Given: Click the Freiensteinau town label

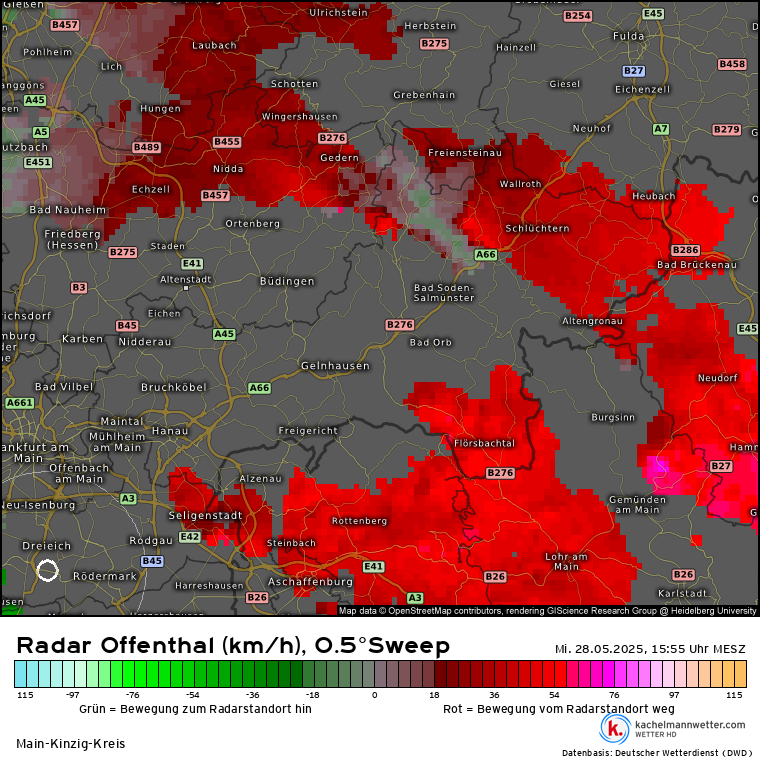Looking at the screenshot, I should [465, 153].
